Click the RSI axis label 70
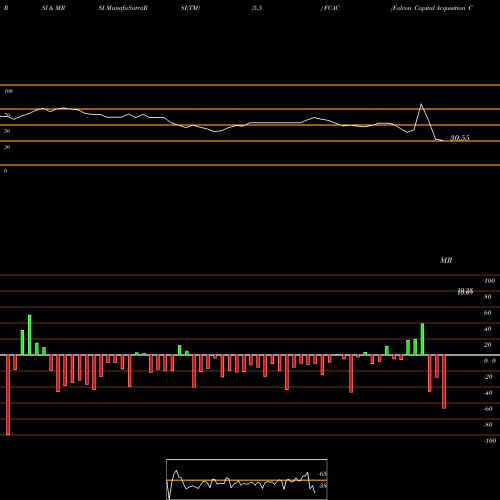 point(7,115)
